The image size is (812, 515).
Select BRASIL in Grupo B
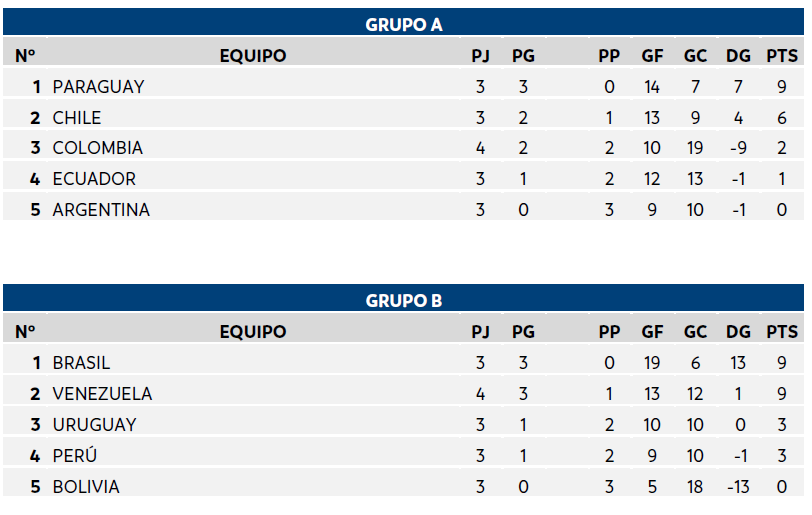point(81,363)
